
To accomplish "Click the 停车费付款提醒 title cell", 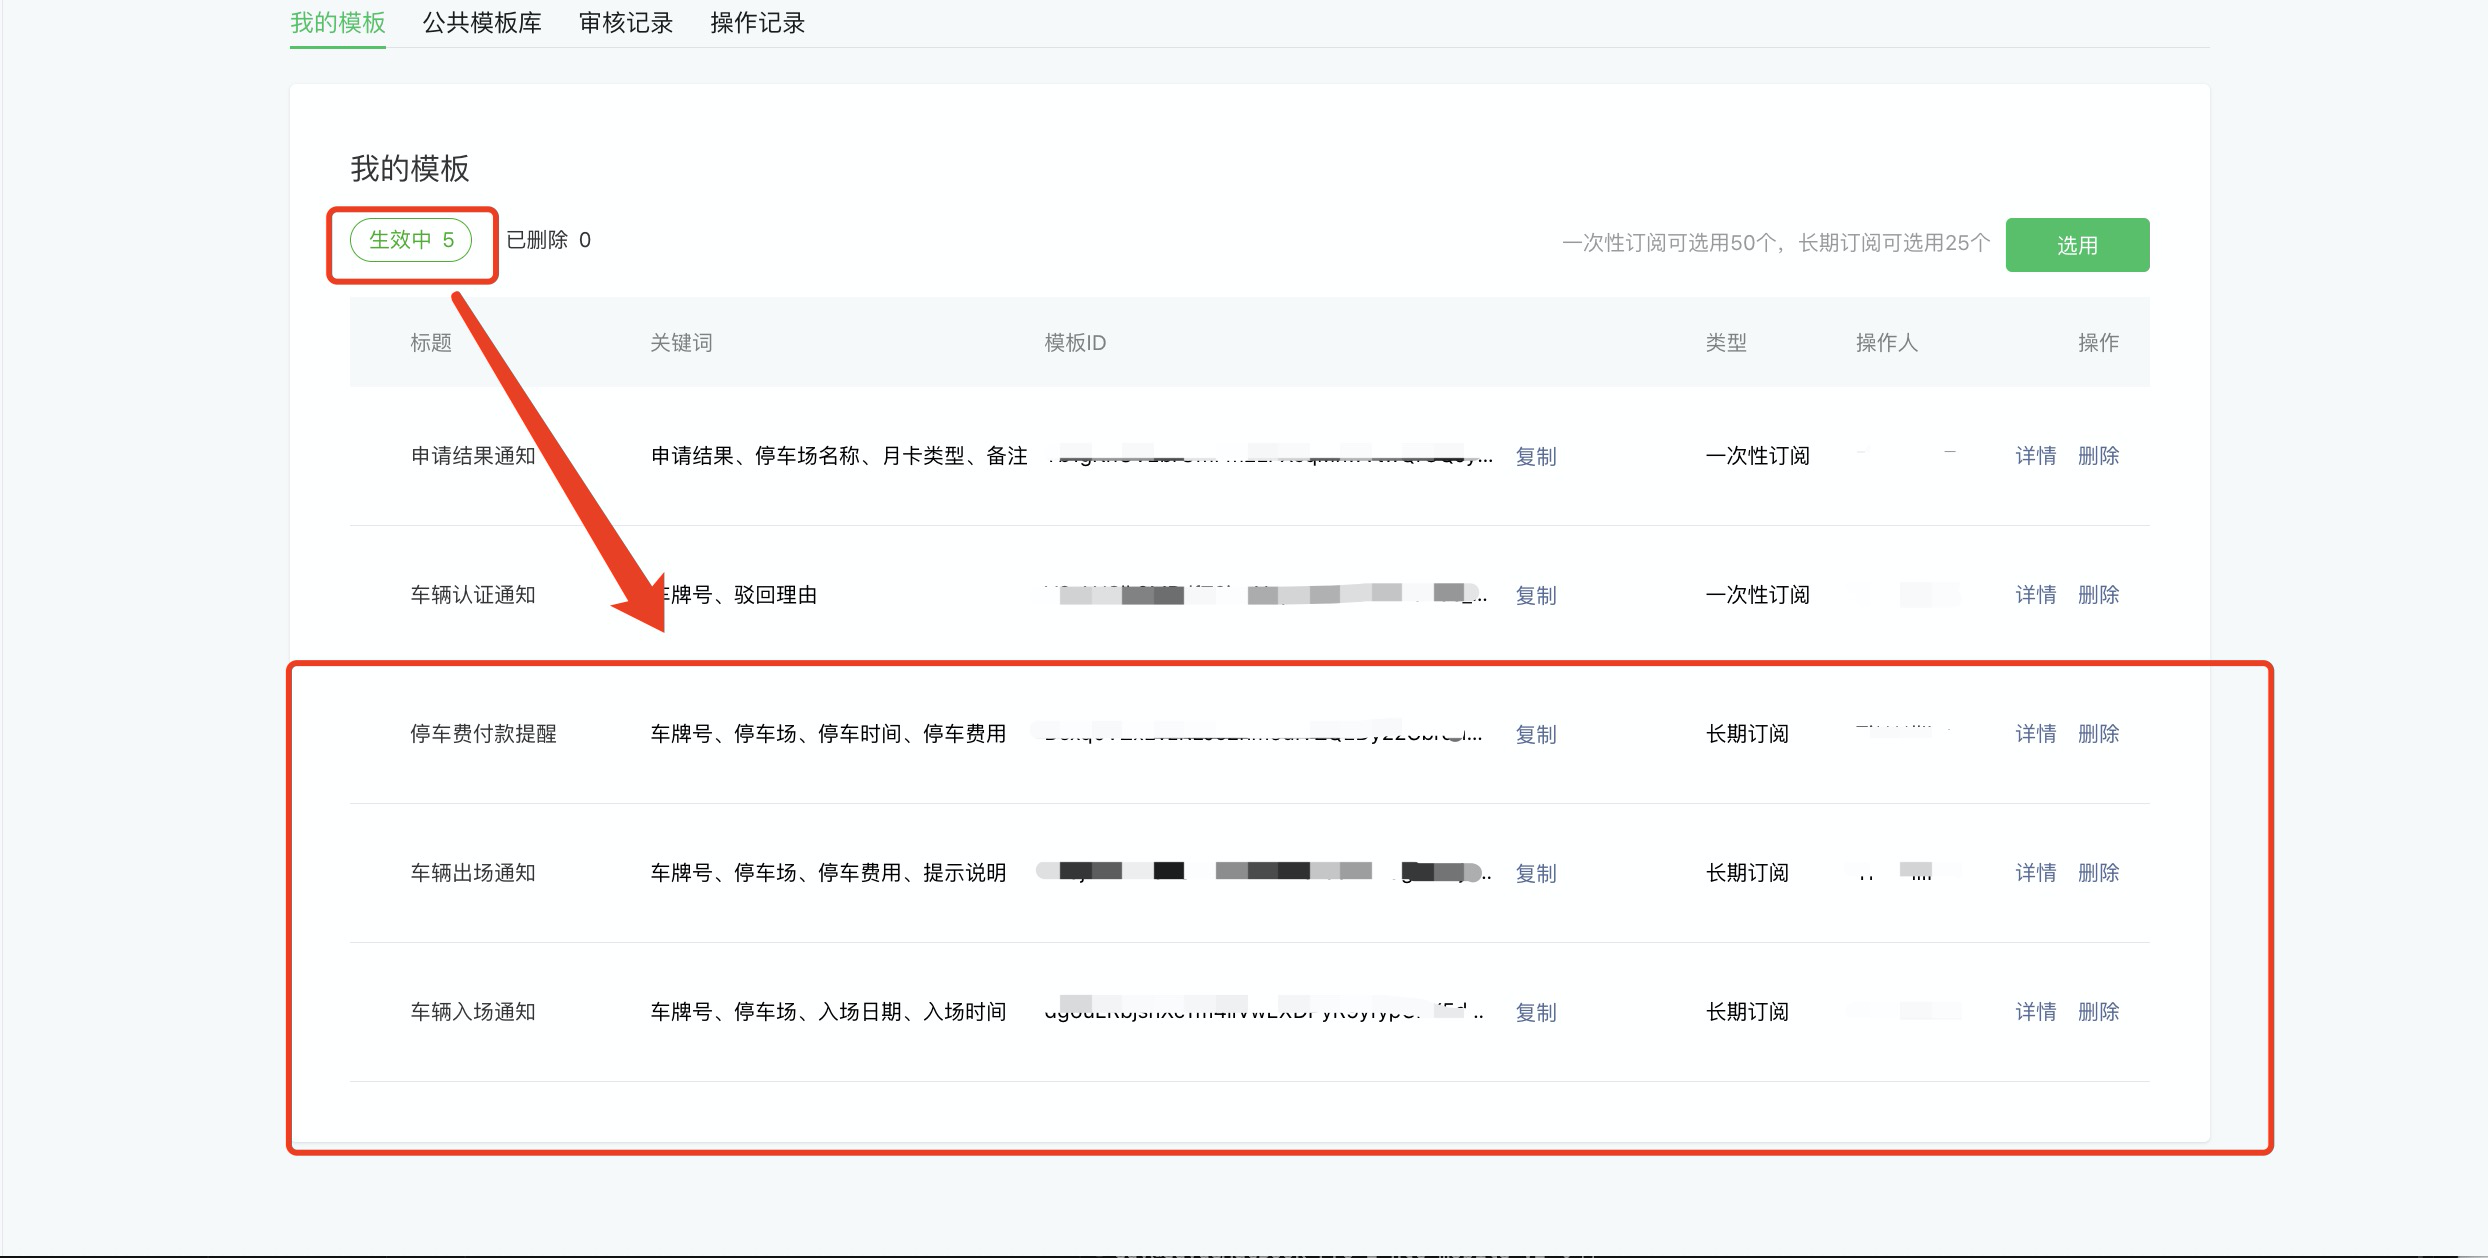I will click(x=483, y=734).
